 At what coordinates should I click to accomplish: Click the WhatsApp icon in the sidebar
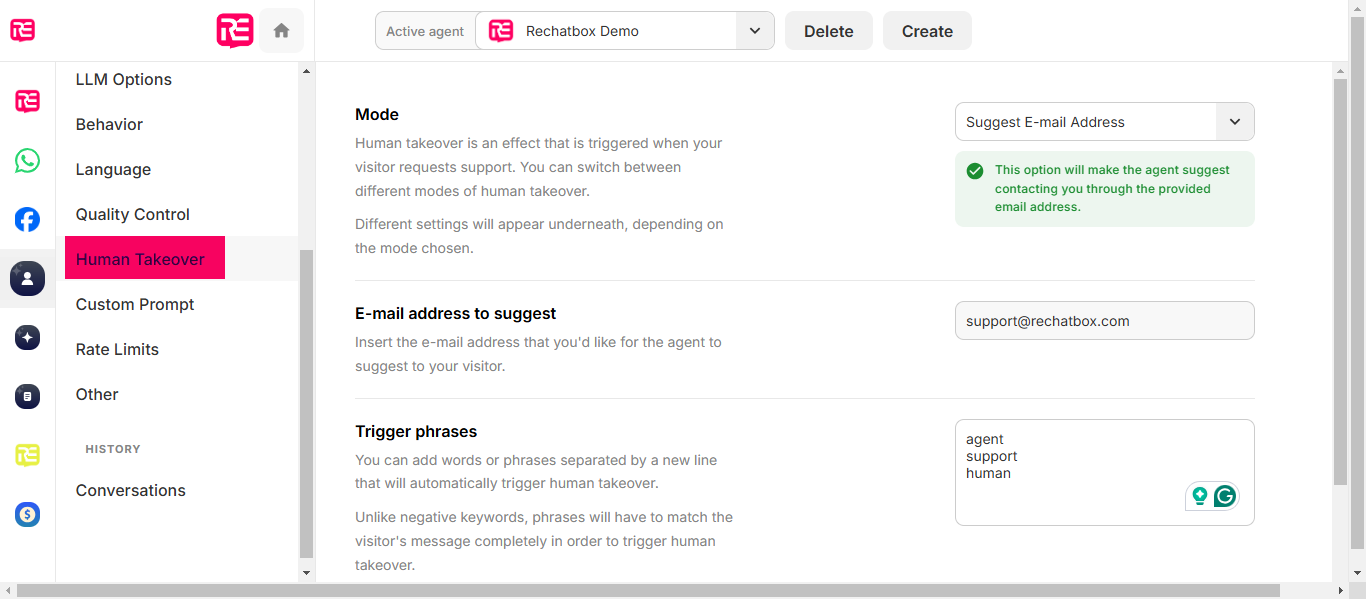(x=27, y=161)
